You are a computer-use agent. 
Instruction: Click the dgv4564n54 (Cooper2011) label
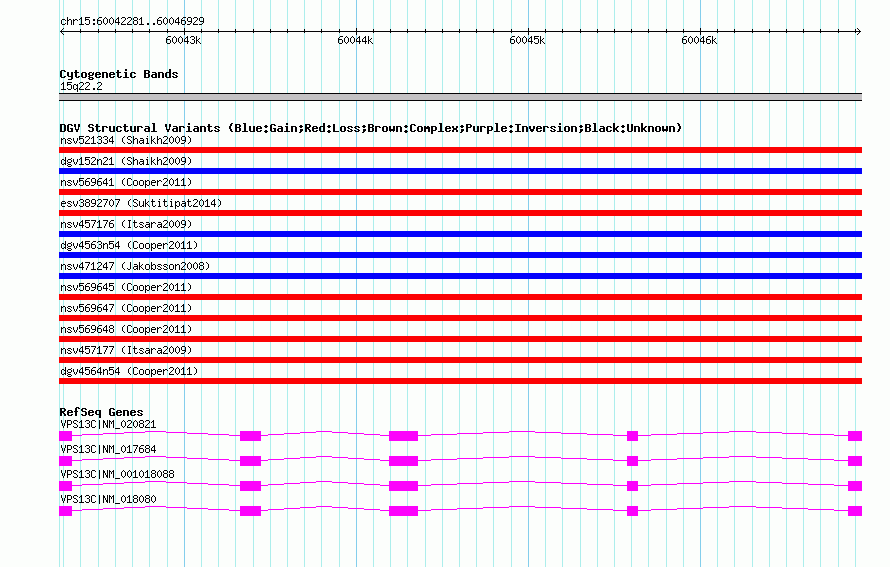tap(129, 371)
